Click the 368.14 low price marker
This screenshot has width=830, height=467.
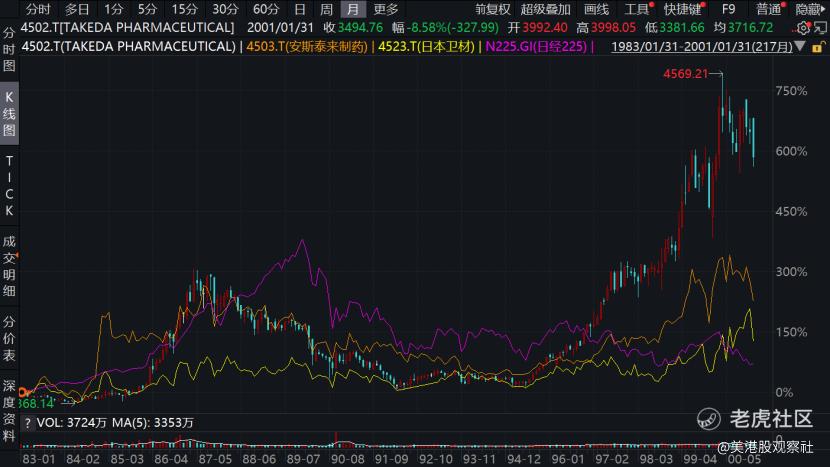point(37,403)
